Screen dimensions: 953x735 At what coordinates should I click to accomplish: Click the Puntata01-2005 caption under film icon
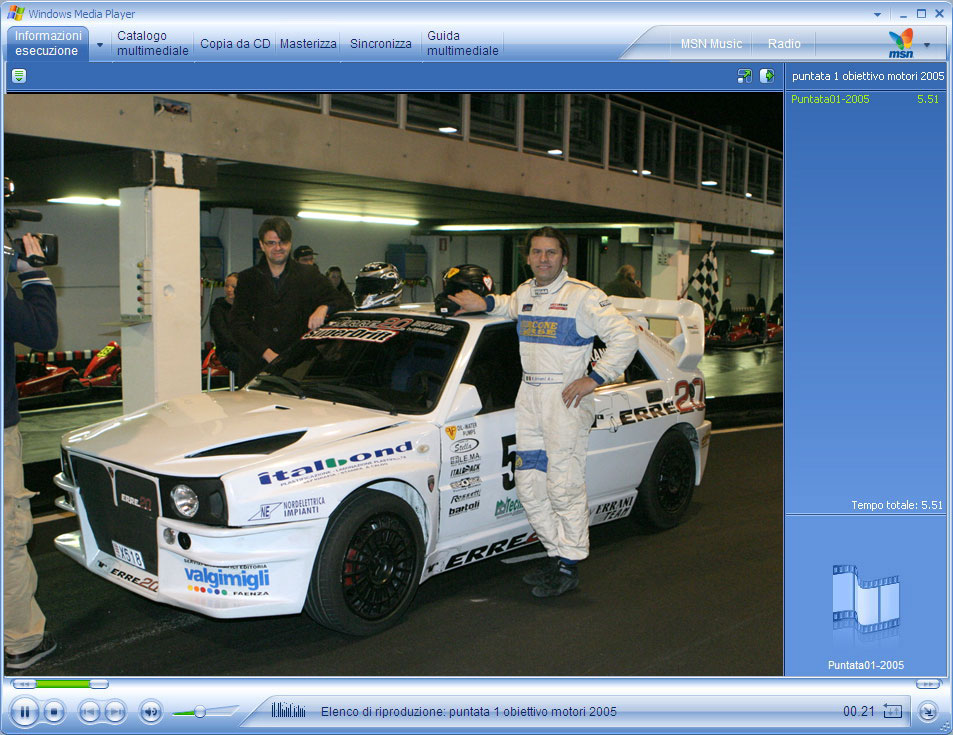pyautogui.click(x=865, y=665)
